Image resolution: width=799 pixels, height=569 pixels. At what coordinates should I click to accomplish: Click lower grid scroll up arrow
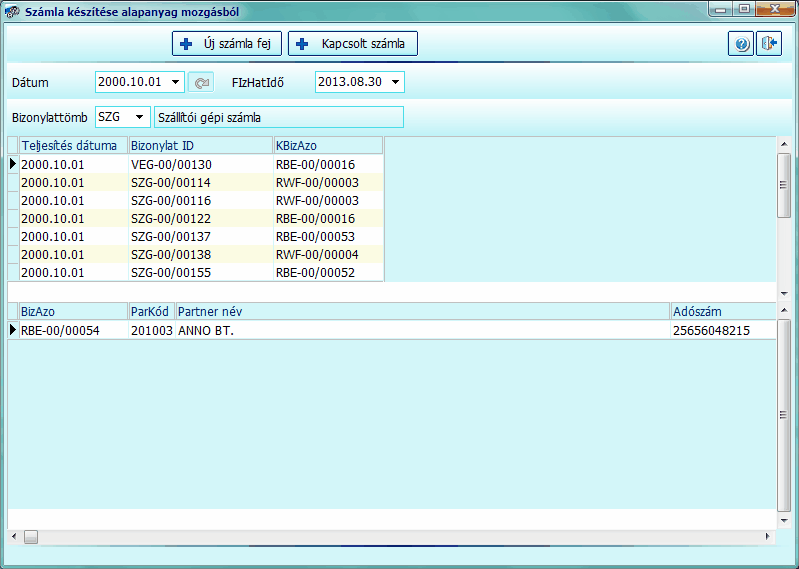(x=784, y=310)
